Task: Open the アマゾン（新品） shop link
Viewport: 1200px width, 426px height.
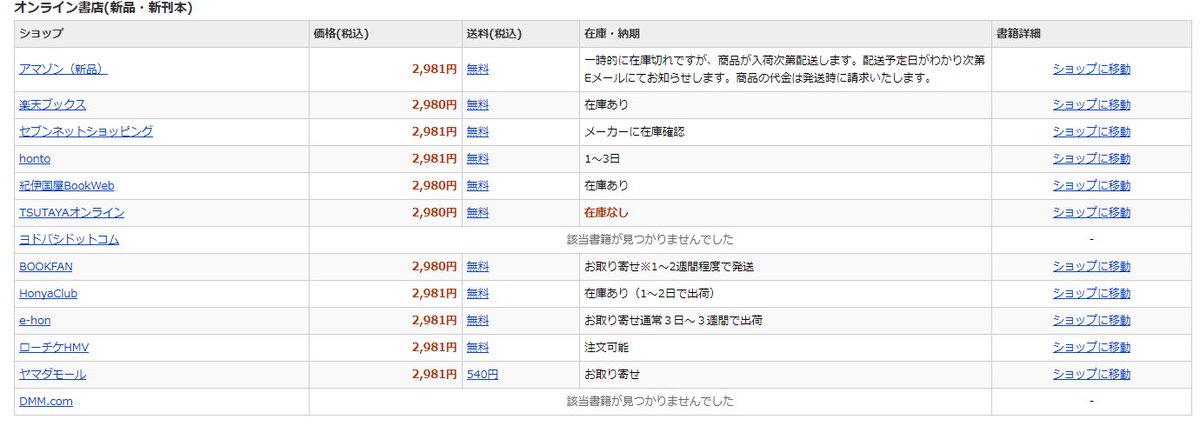Action: 63,69
